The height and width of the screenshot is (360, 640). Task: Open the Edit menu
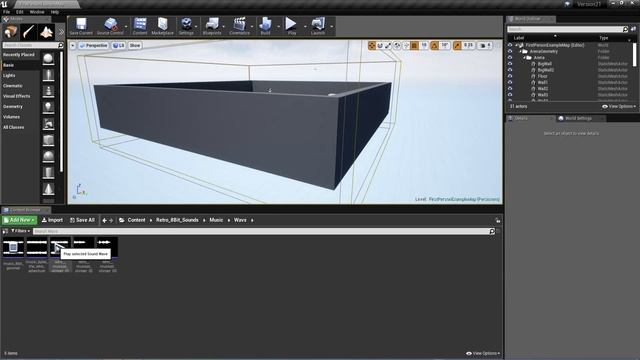[x=20, y=12]
